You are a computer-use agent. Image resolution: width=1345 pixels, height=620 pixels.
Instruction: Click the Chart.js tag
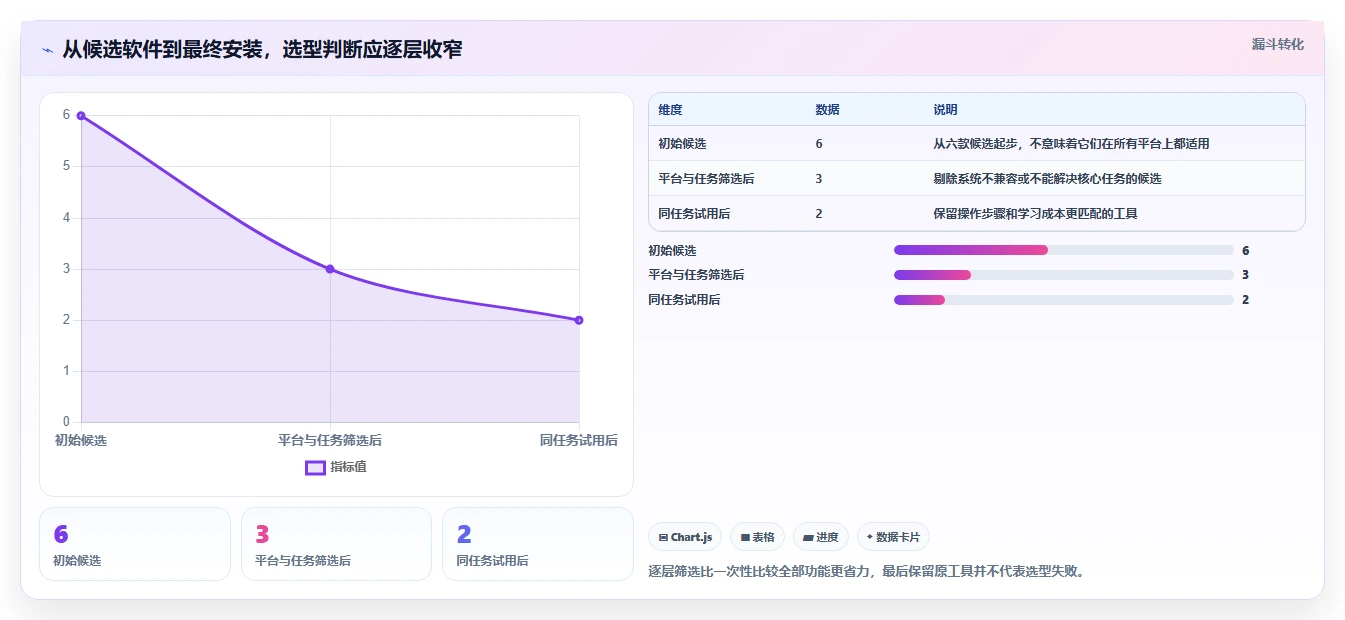coord(685,537)
